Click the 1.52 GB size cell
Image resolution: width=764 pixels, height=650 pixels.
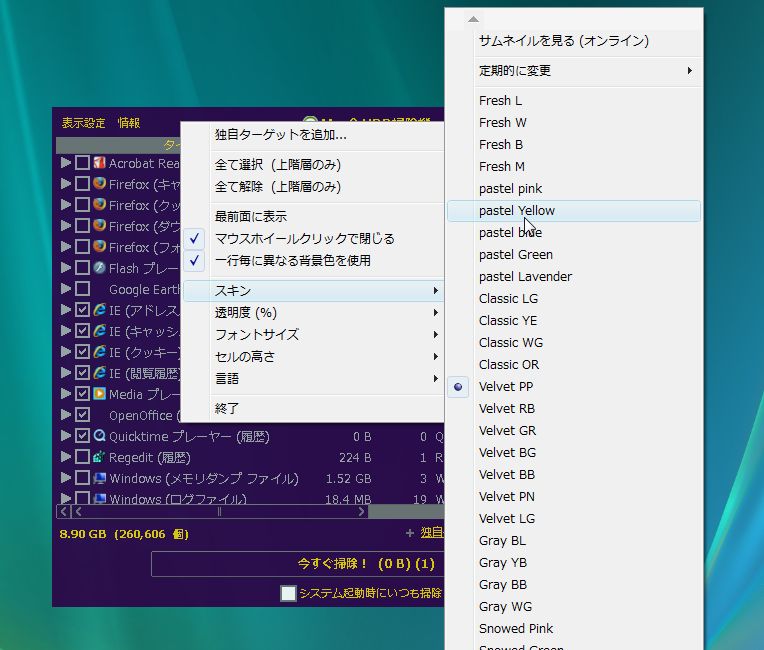(x=348, y=478)
